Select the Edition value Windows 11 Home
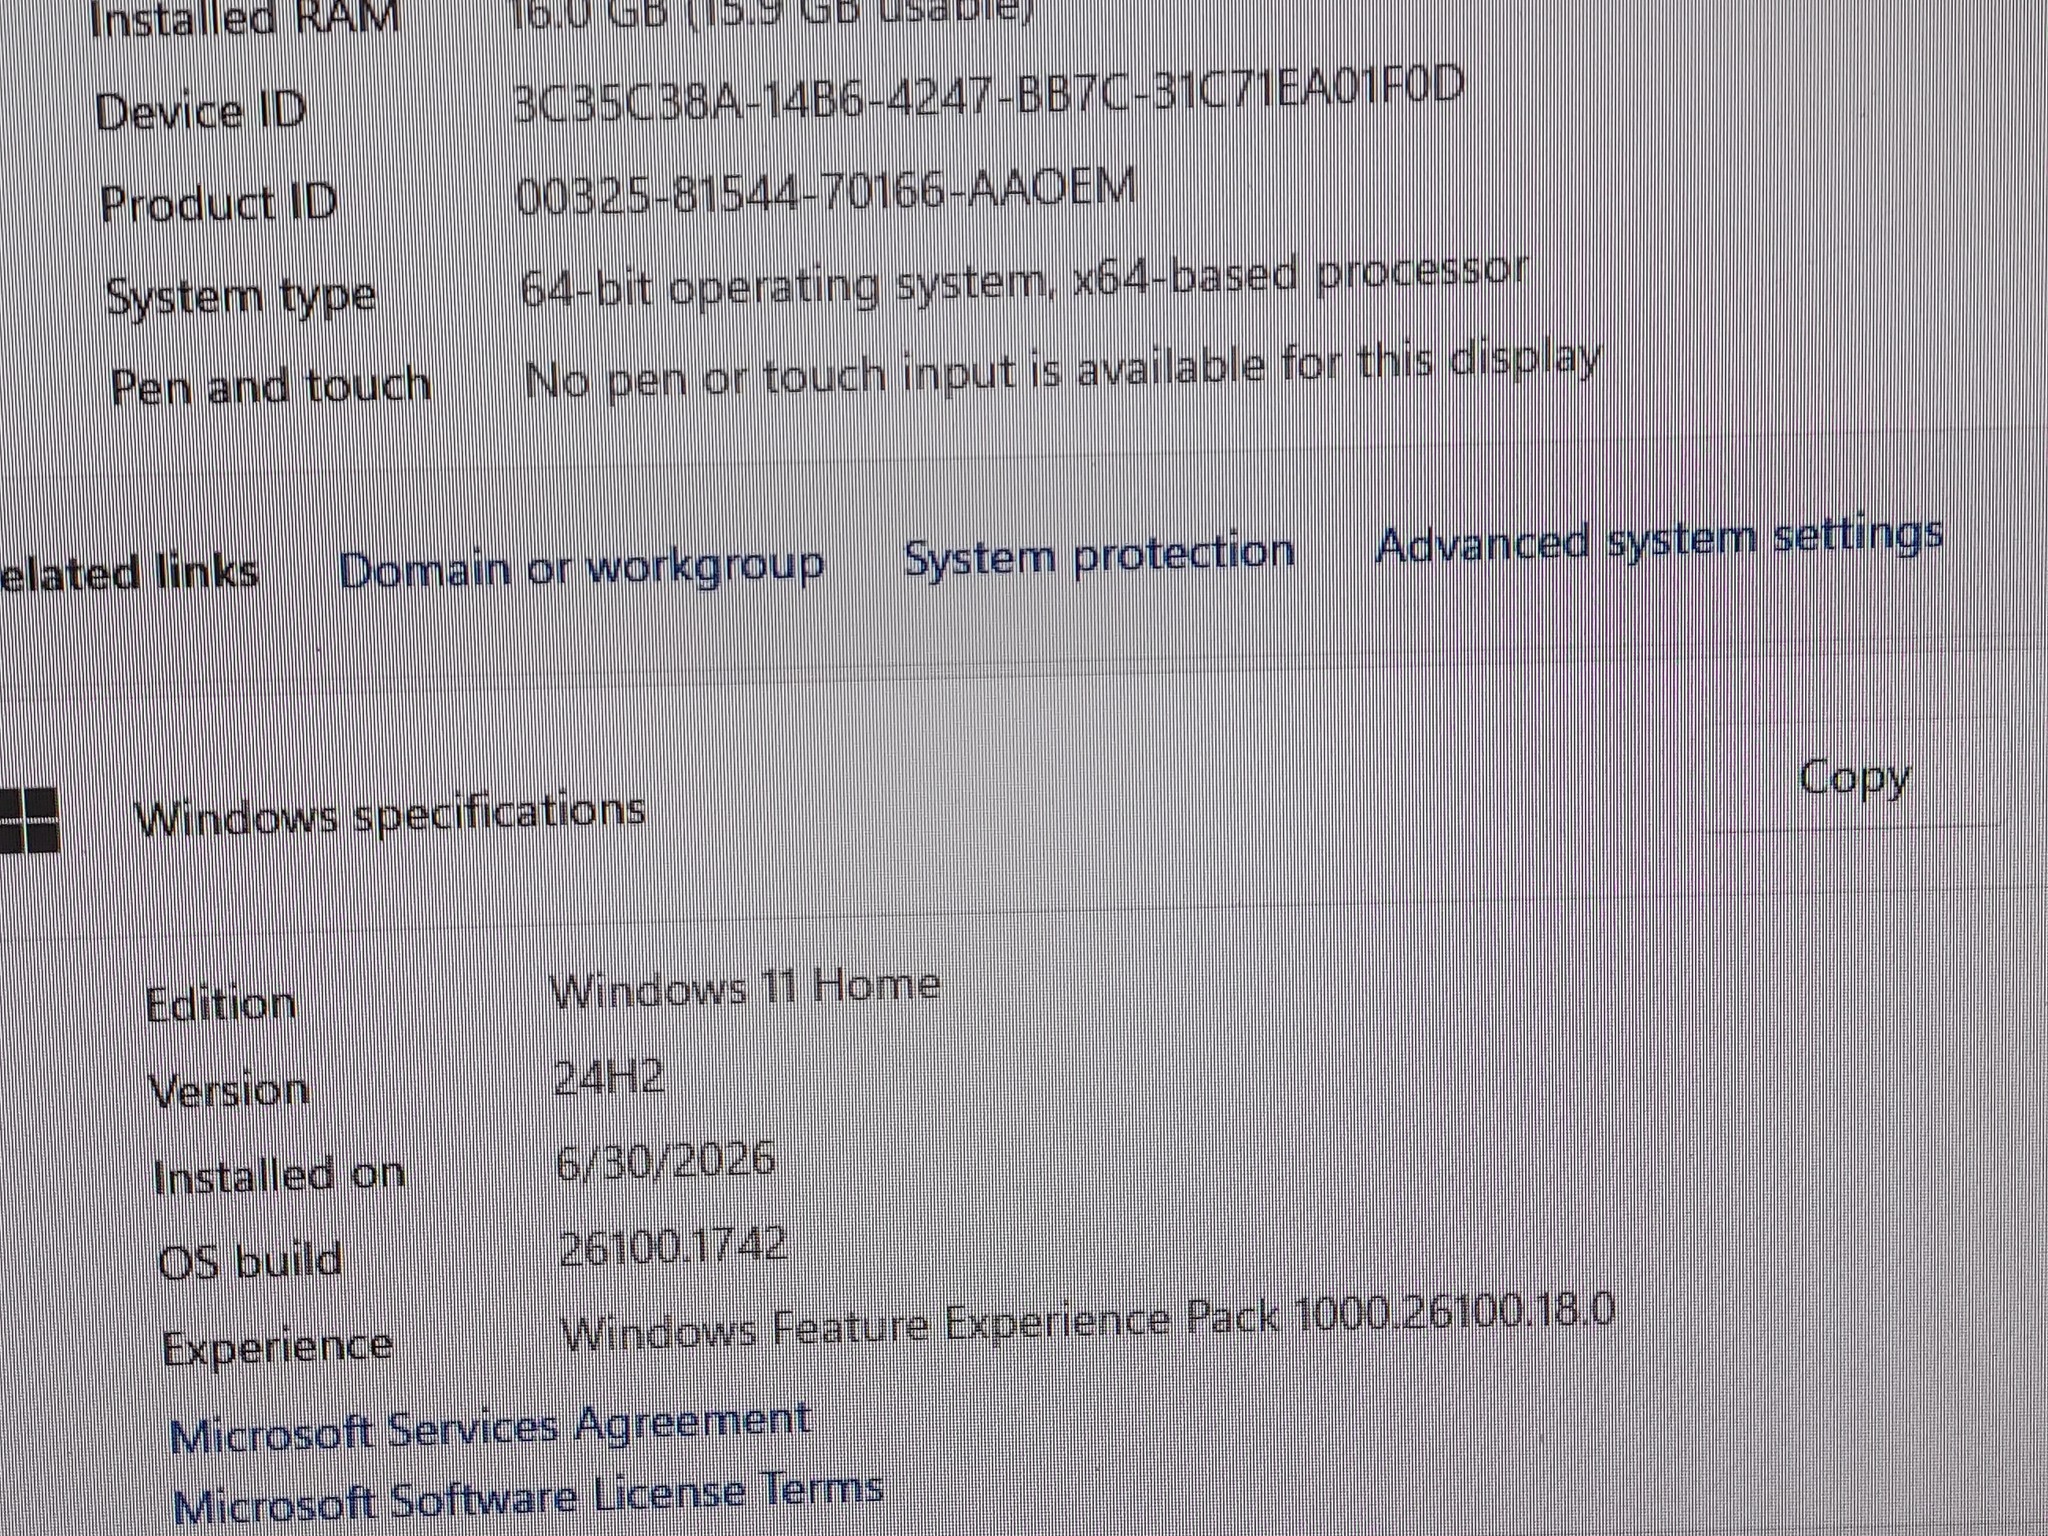Screen dimensions: 2048x1536 746,988
